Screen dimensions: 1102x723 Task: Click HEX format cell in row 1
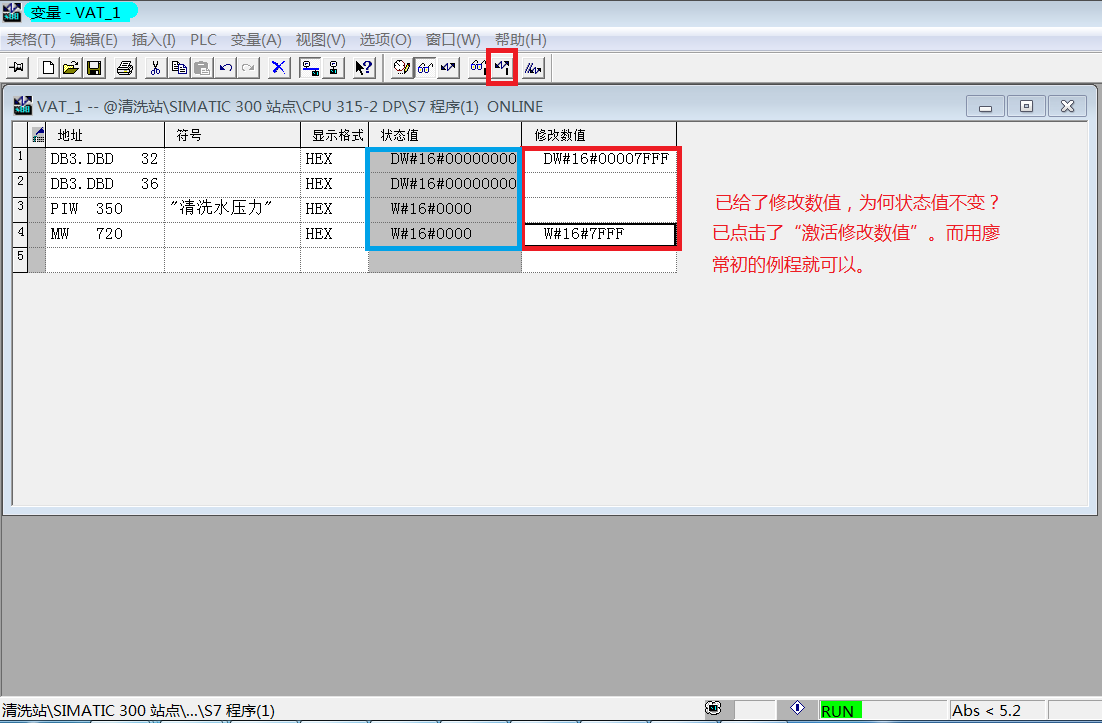tap(335, 159)
